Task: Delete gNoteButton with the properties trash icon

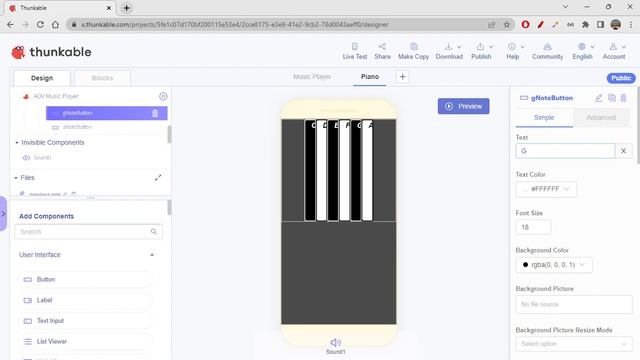Action: [623, 98]
